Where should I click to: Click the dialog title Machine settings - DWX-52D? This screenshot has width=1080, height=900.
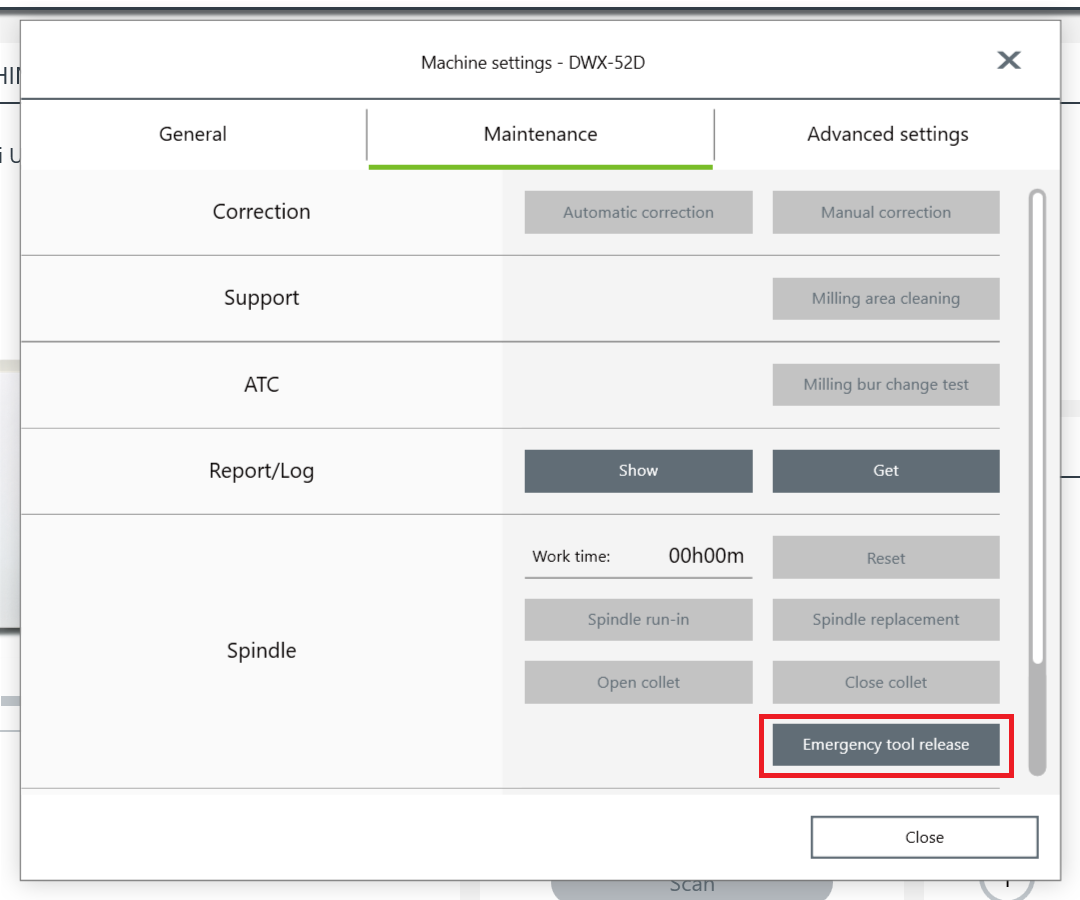tap(533, 63)
